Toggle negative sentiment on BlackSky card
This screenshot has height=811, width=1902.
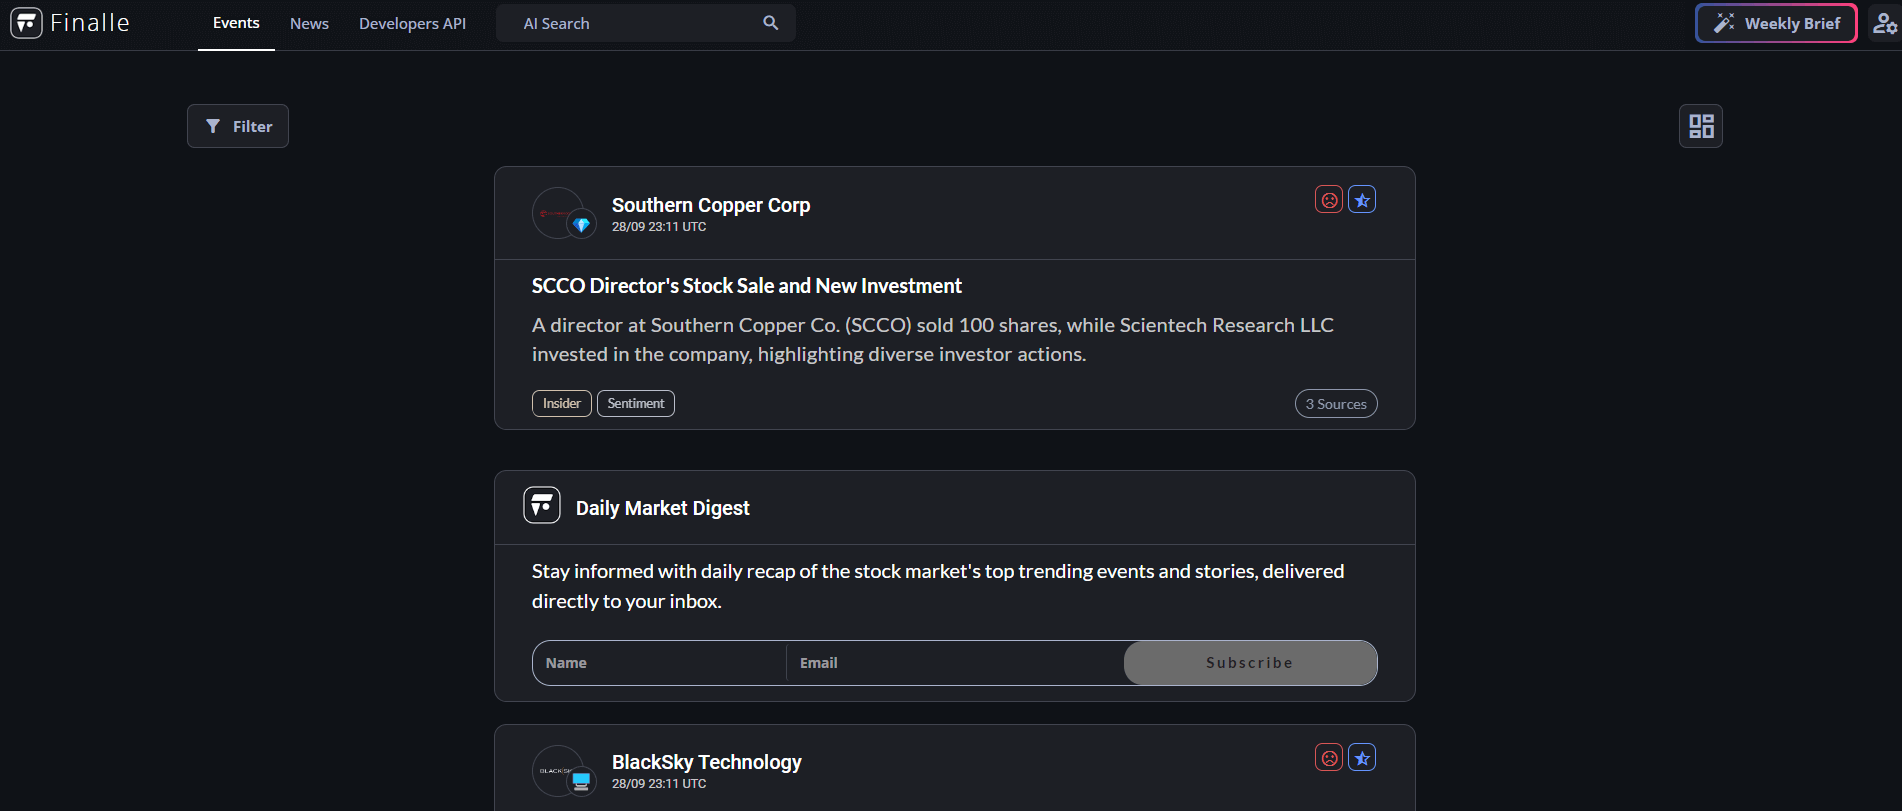coord(1329,758)
